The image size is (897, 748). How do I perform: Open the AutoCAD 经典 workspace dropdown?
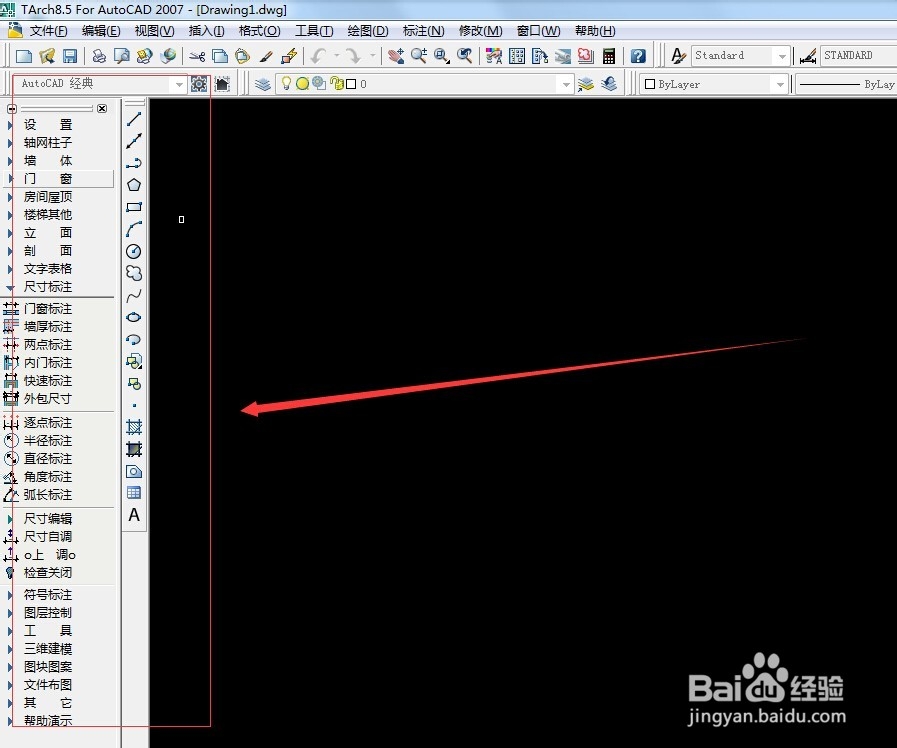coord(179,84)
